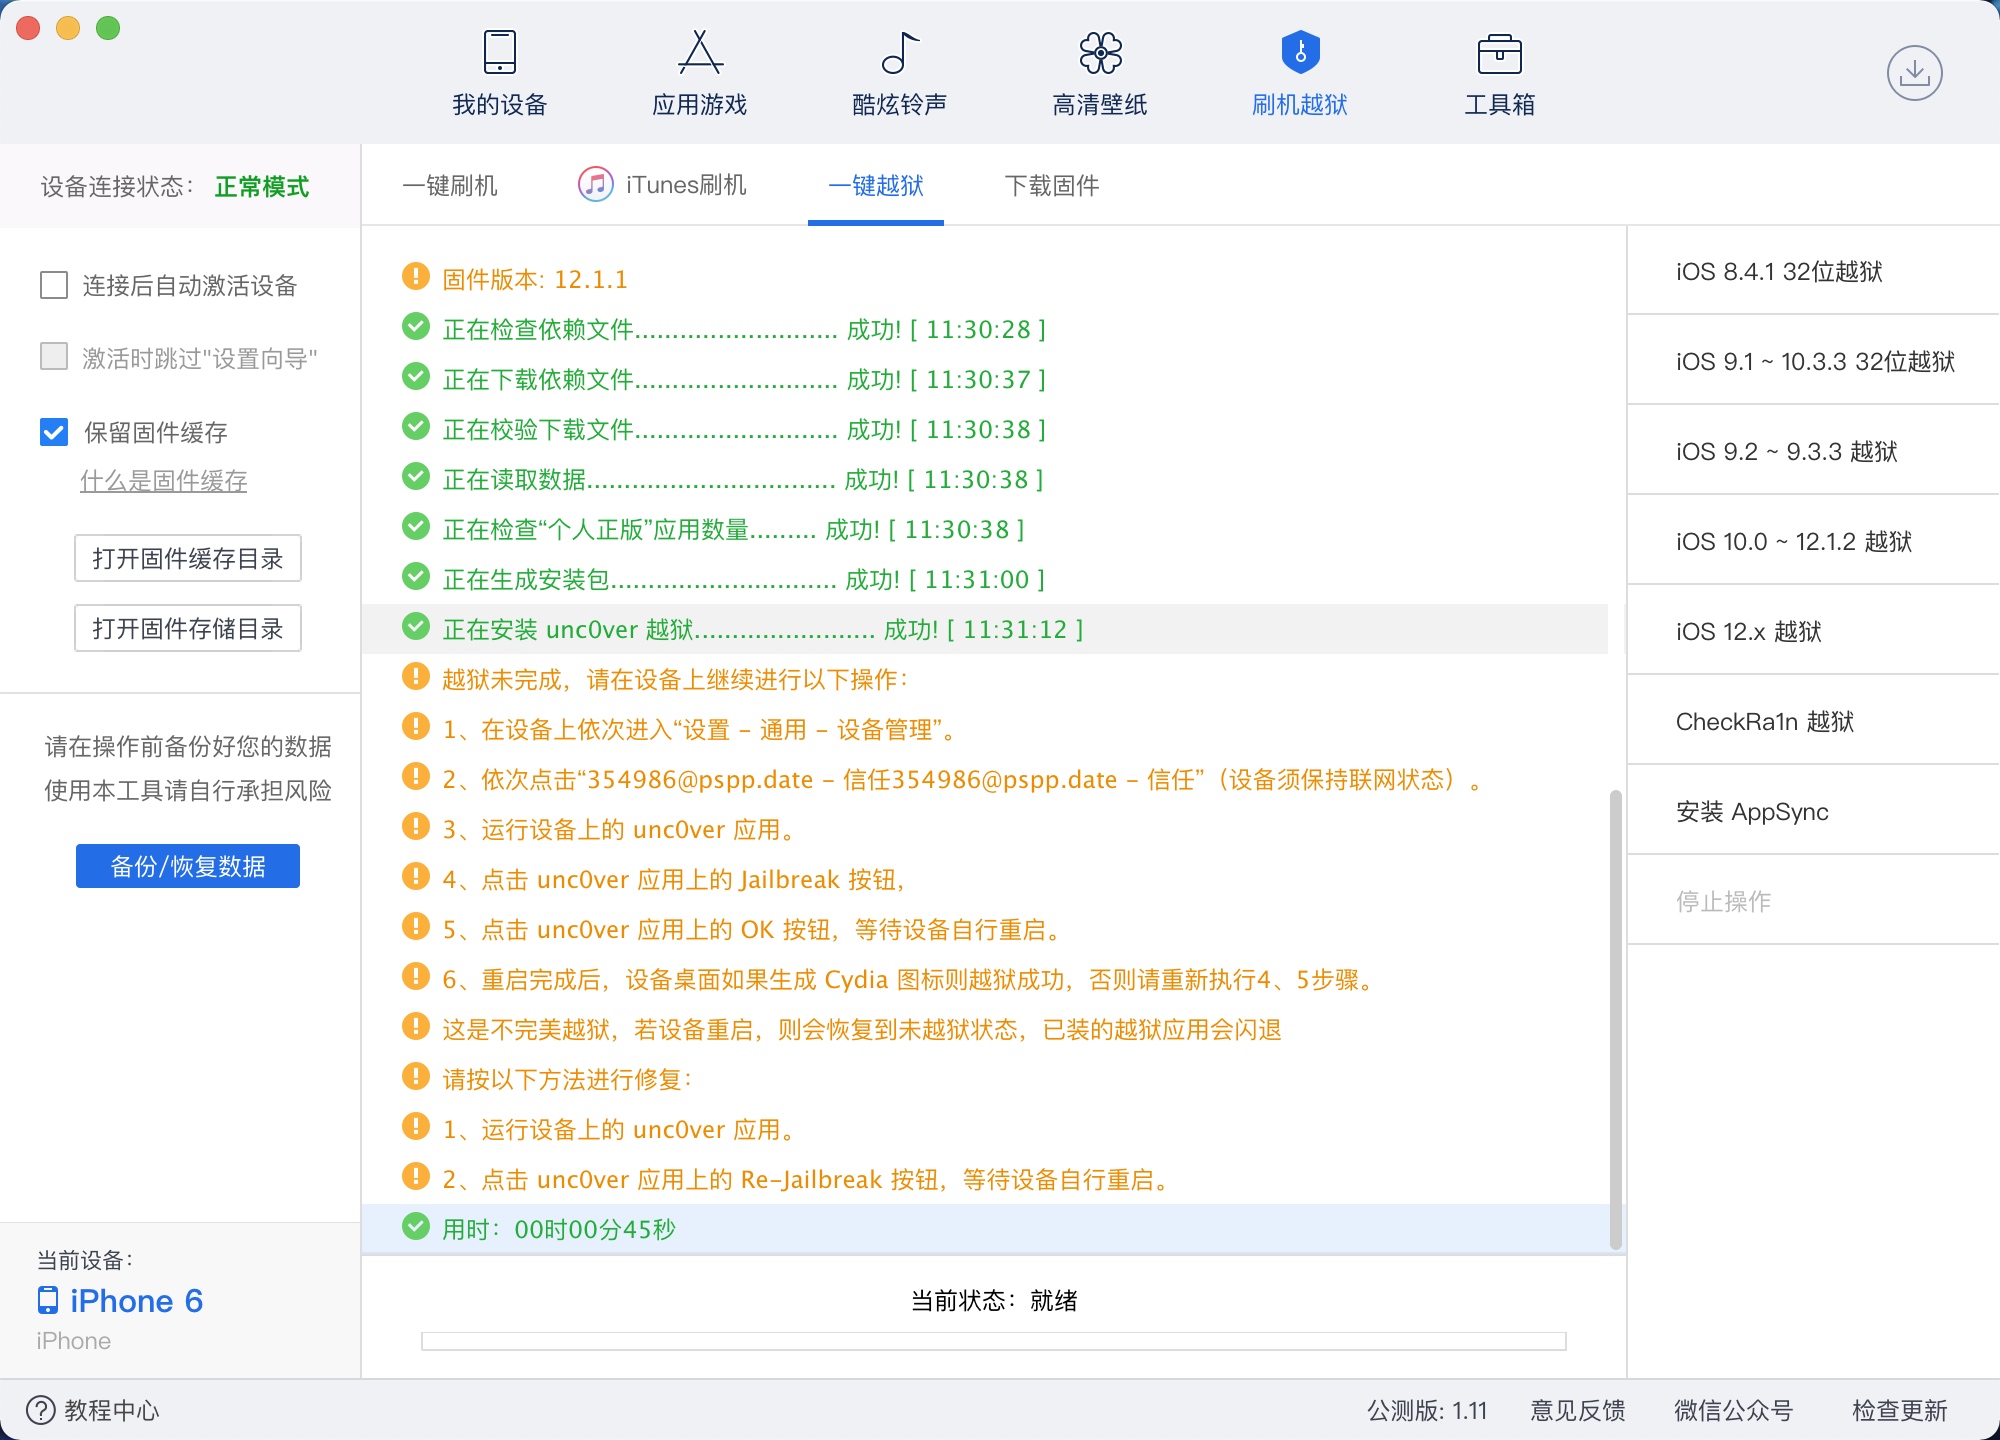Click the 教程中心 help icon
The width and height of the screenshot is (2000, 1440).
coord(41,1410)
